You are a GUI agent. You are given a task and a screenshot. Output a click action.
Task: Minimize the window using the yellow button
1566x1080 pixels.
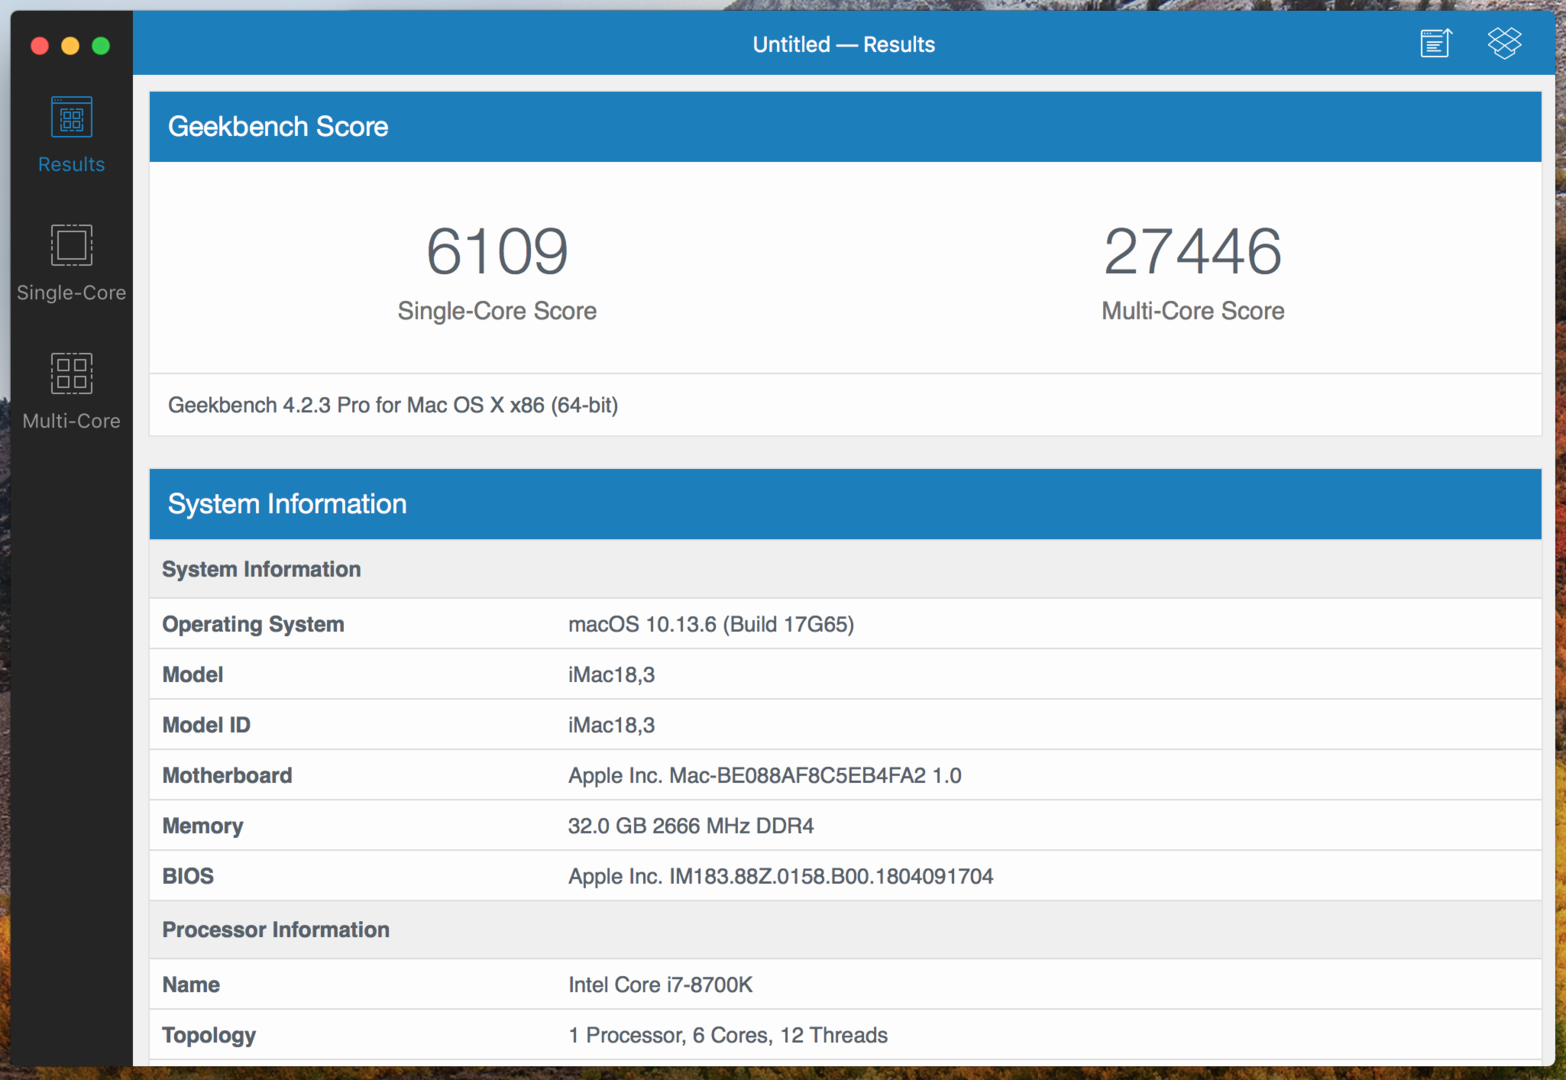70,46
